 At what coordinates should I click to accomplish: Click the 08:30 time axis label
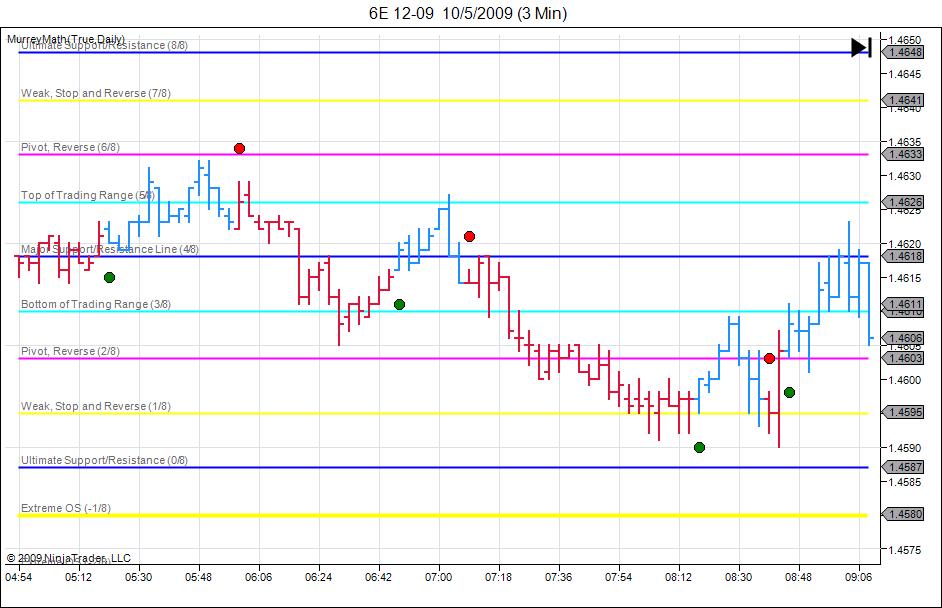tap(739, 577)
